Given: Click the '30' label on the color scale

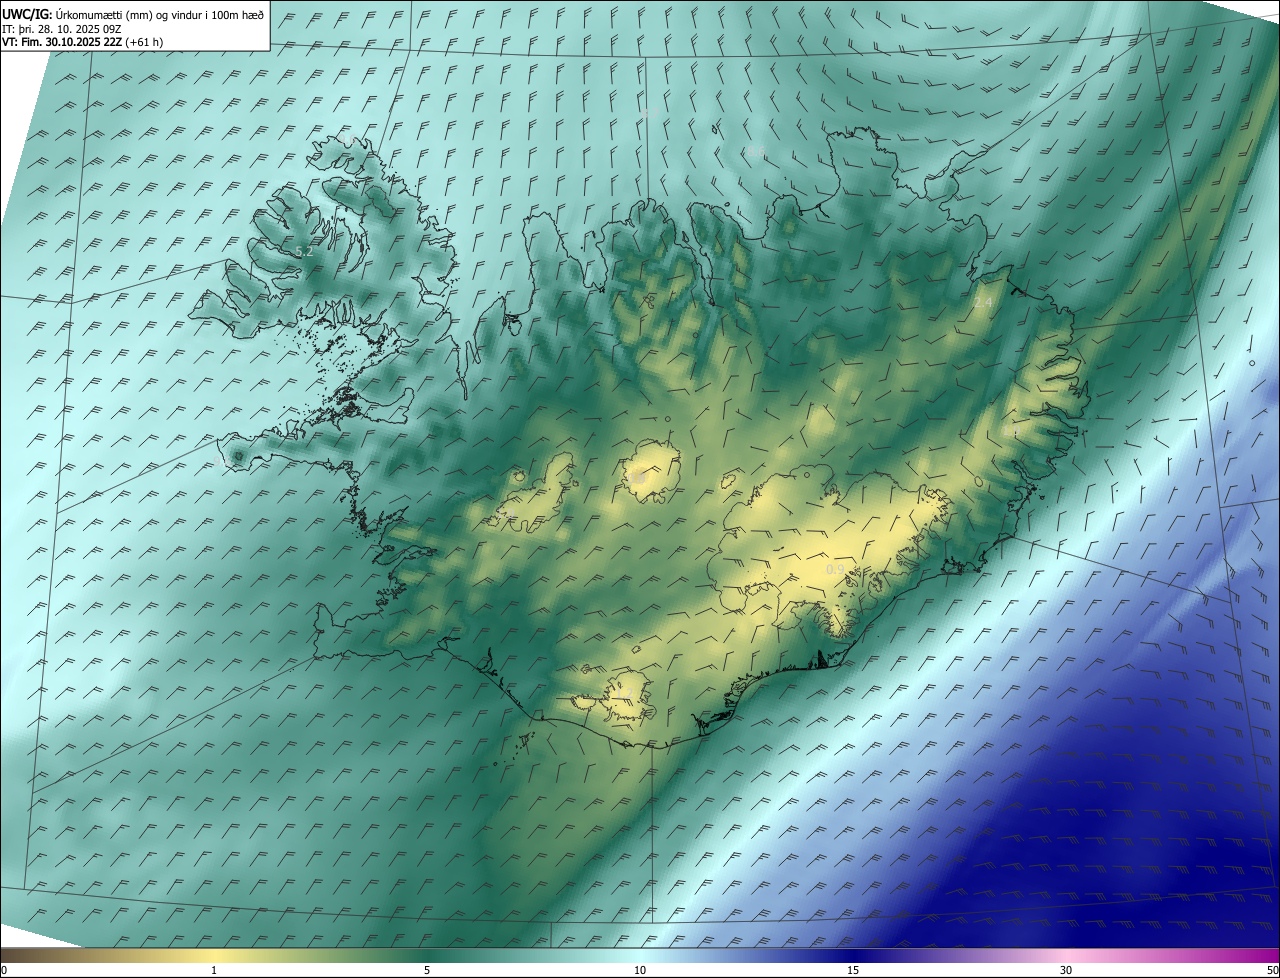Looking at the screenshot, I should pos(1066,970).
